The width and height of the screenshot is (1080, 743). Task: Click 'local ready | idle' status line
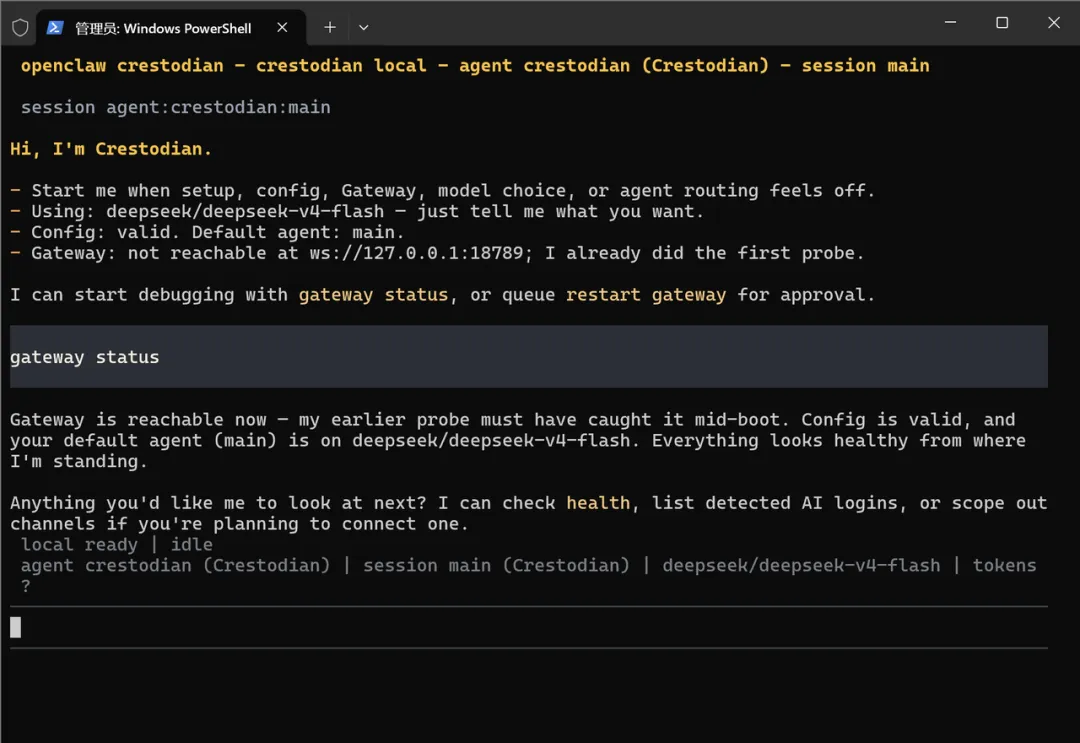point(117,545)
